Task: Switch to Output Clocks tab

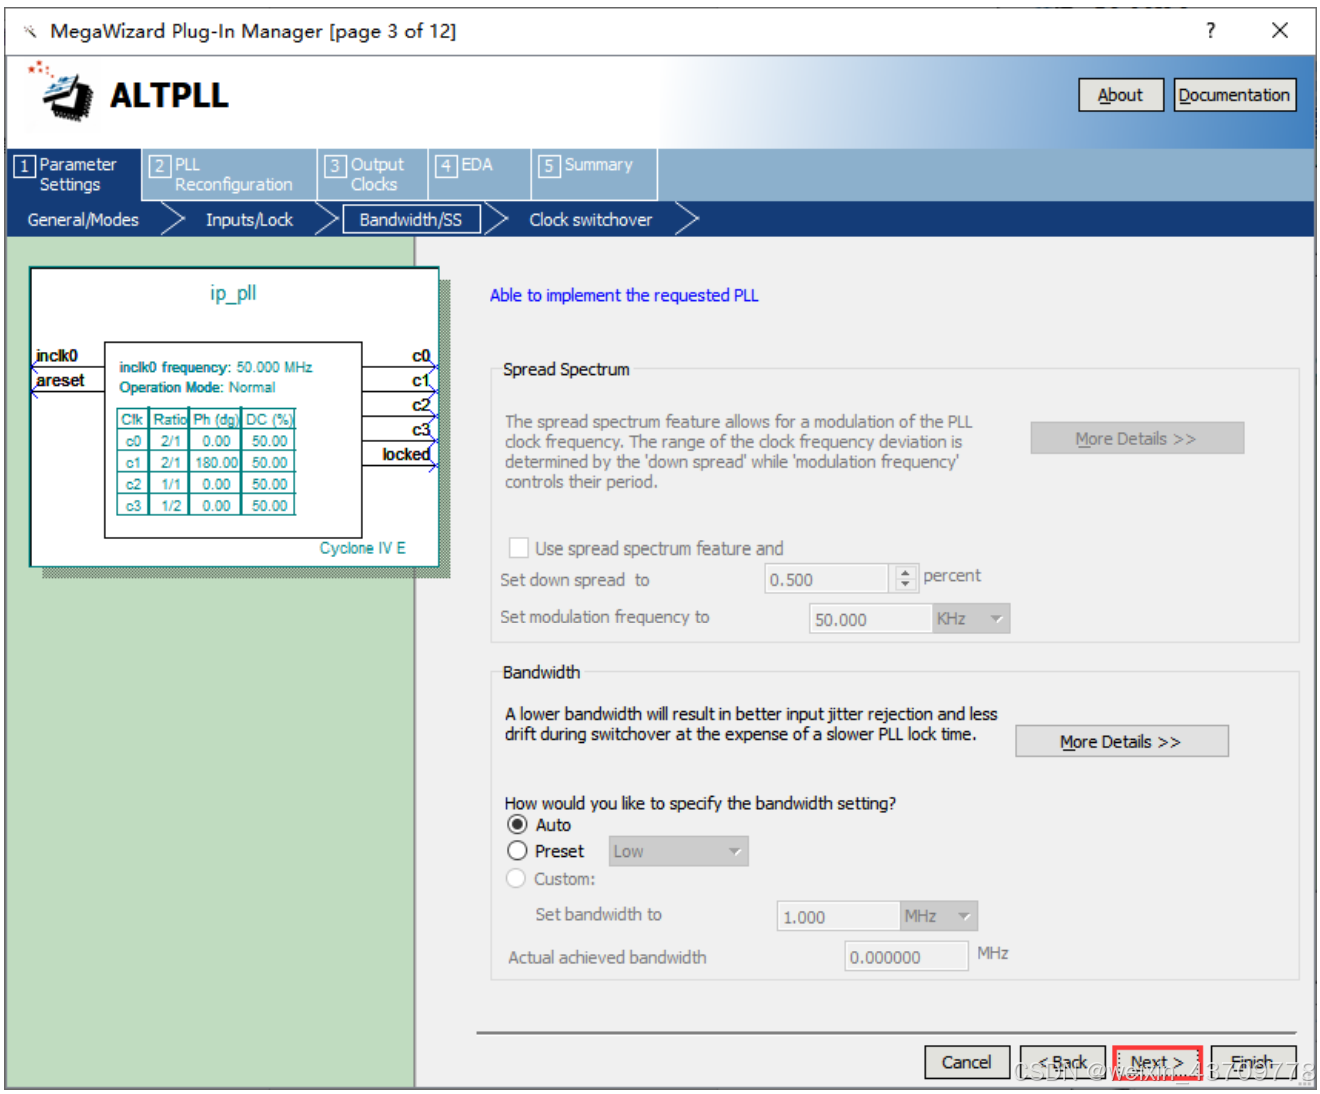Action: (x=373, y=174)
